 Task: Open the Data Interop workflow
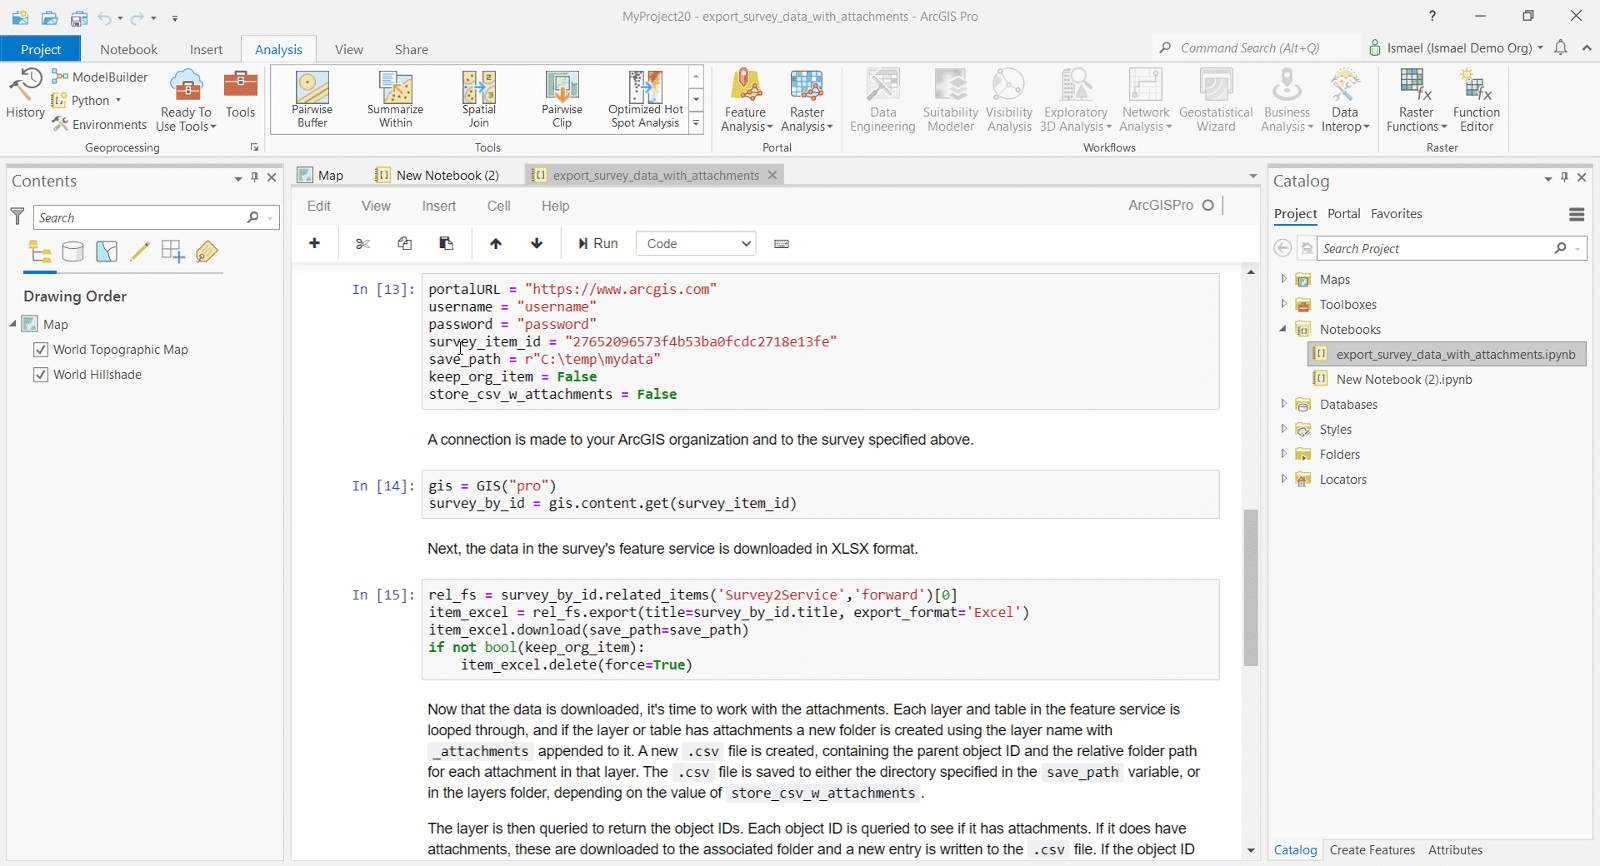(1345, 100)
